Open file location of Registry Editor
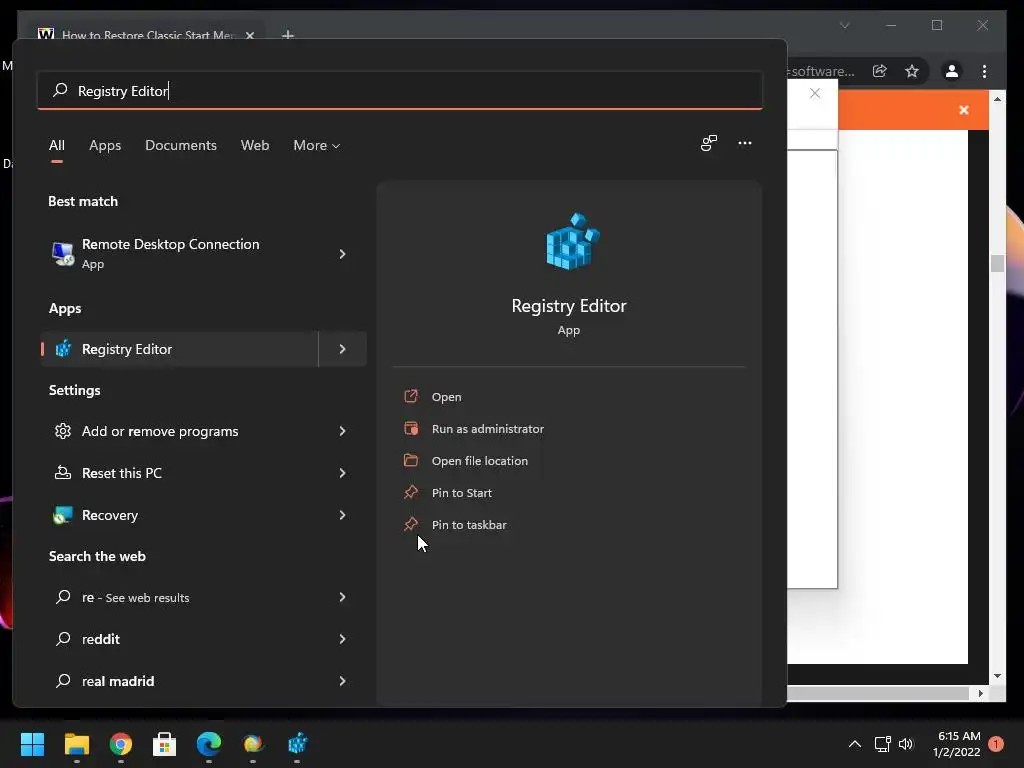 click(x=479, y=460)
